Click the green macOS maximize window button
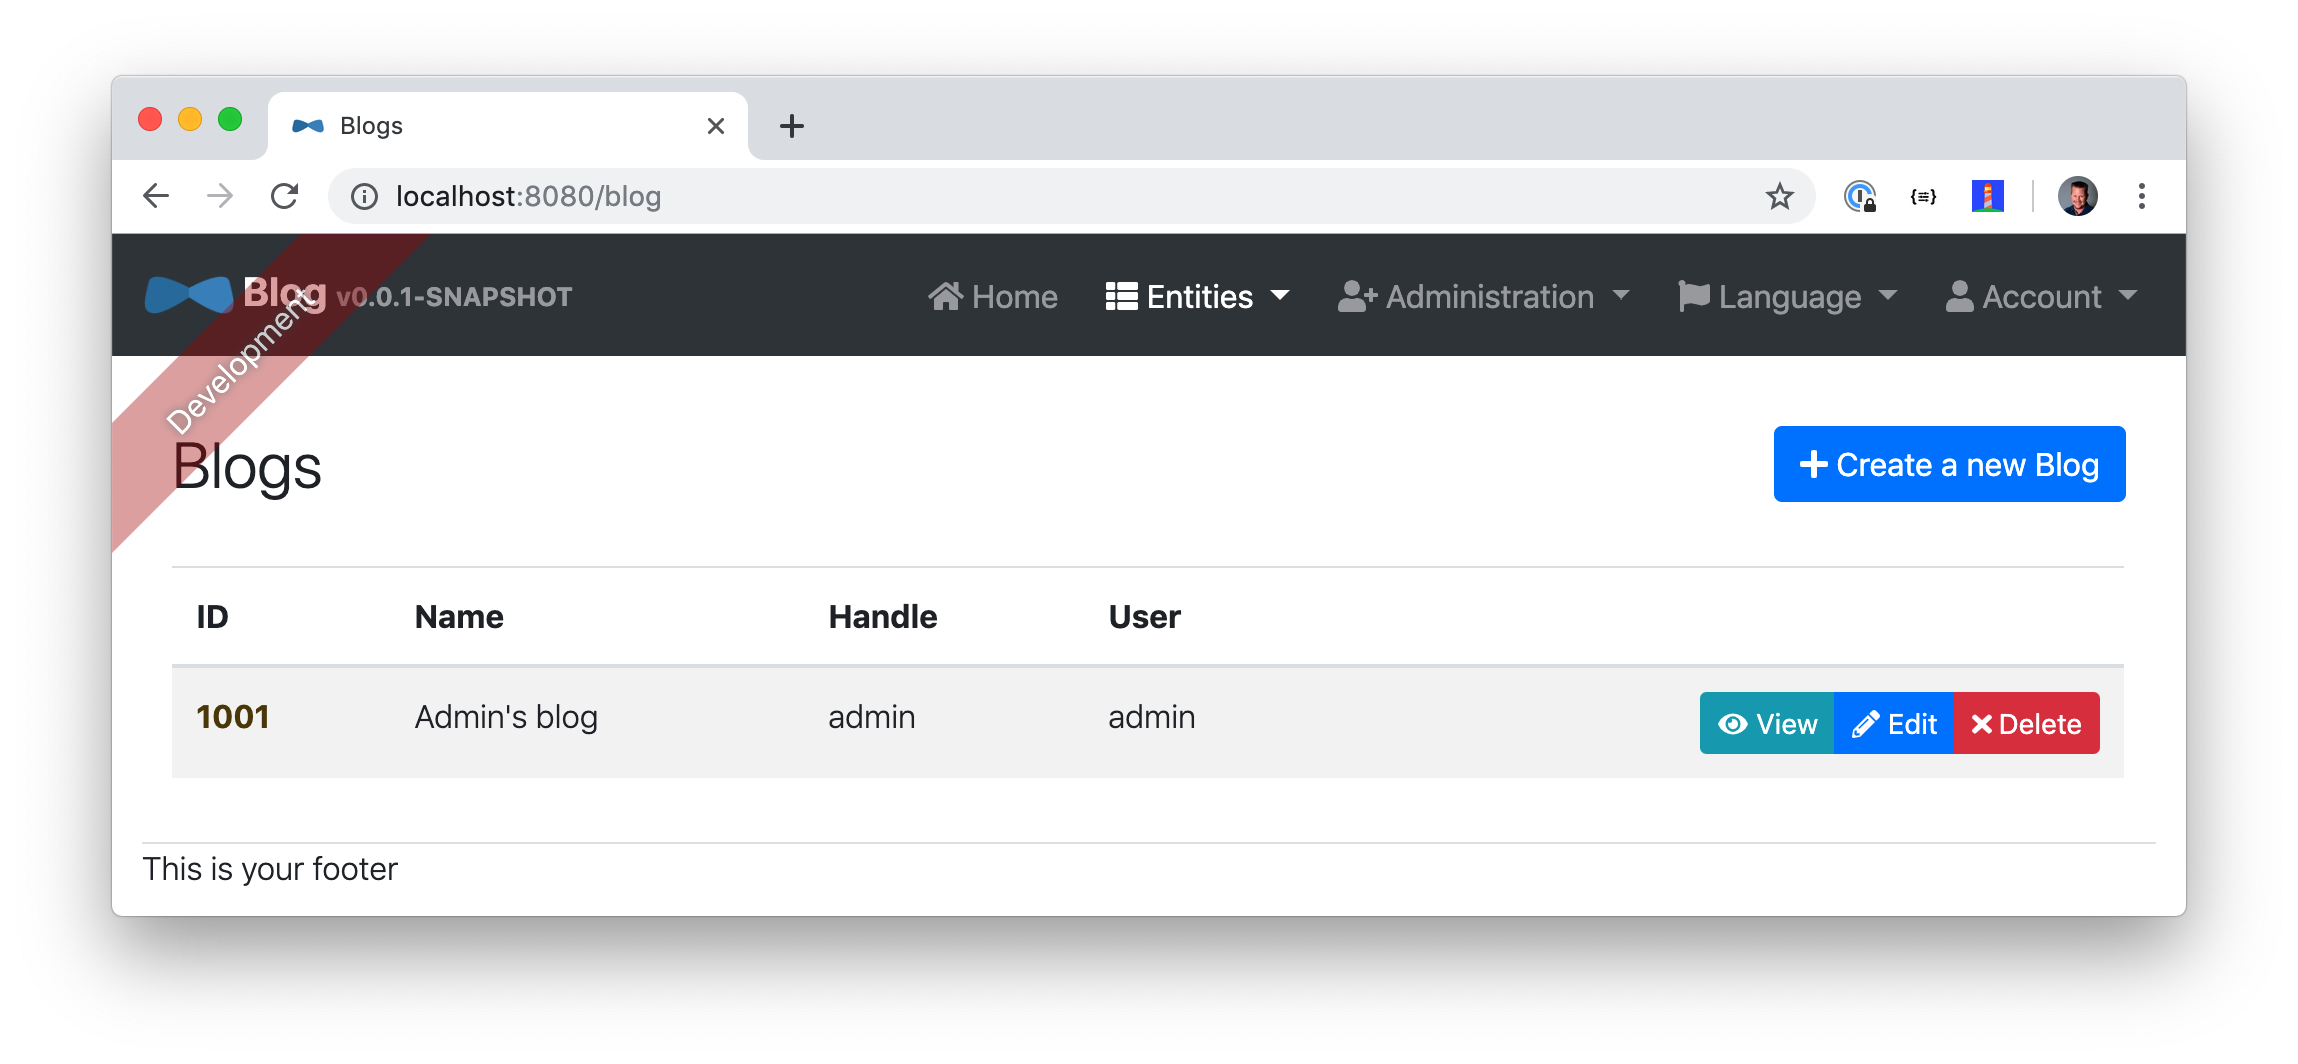 click(x=230, y=120)
